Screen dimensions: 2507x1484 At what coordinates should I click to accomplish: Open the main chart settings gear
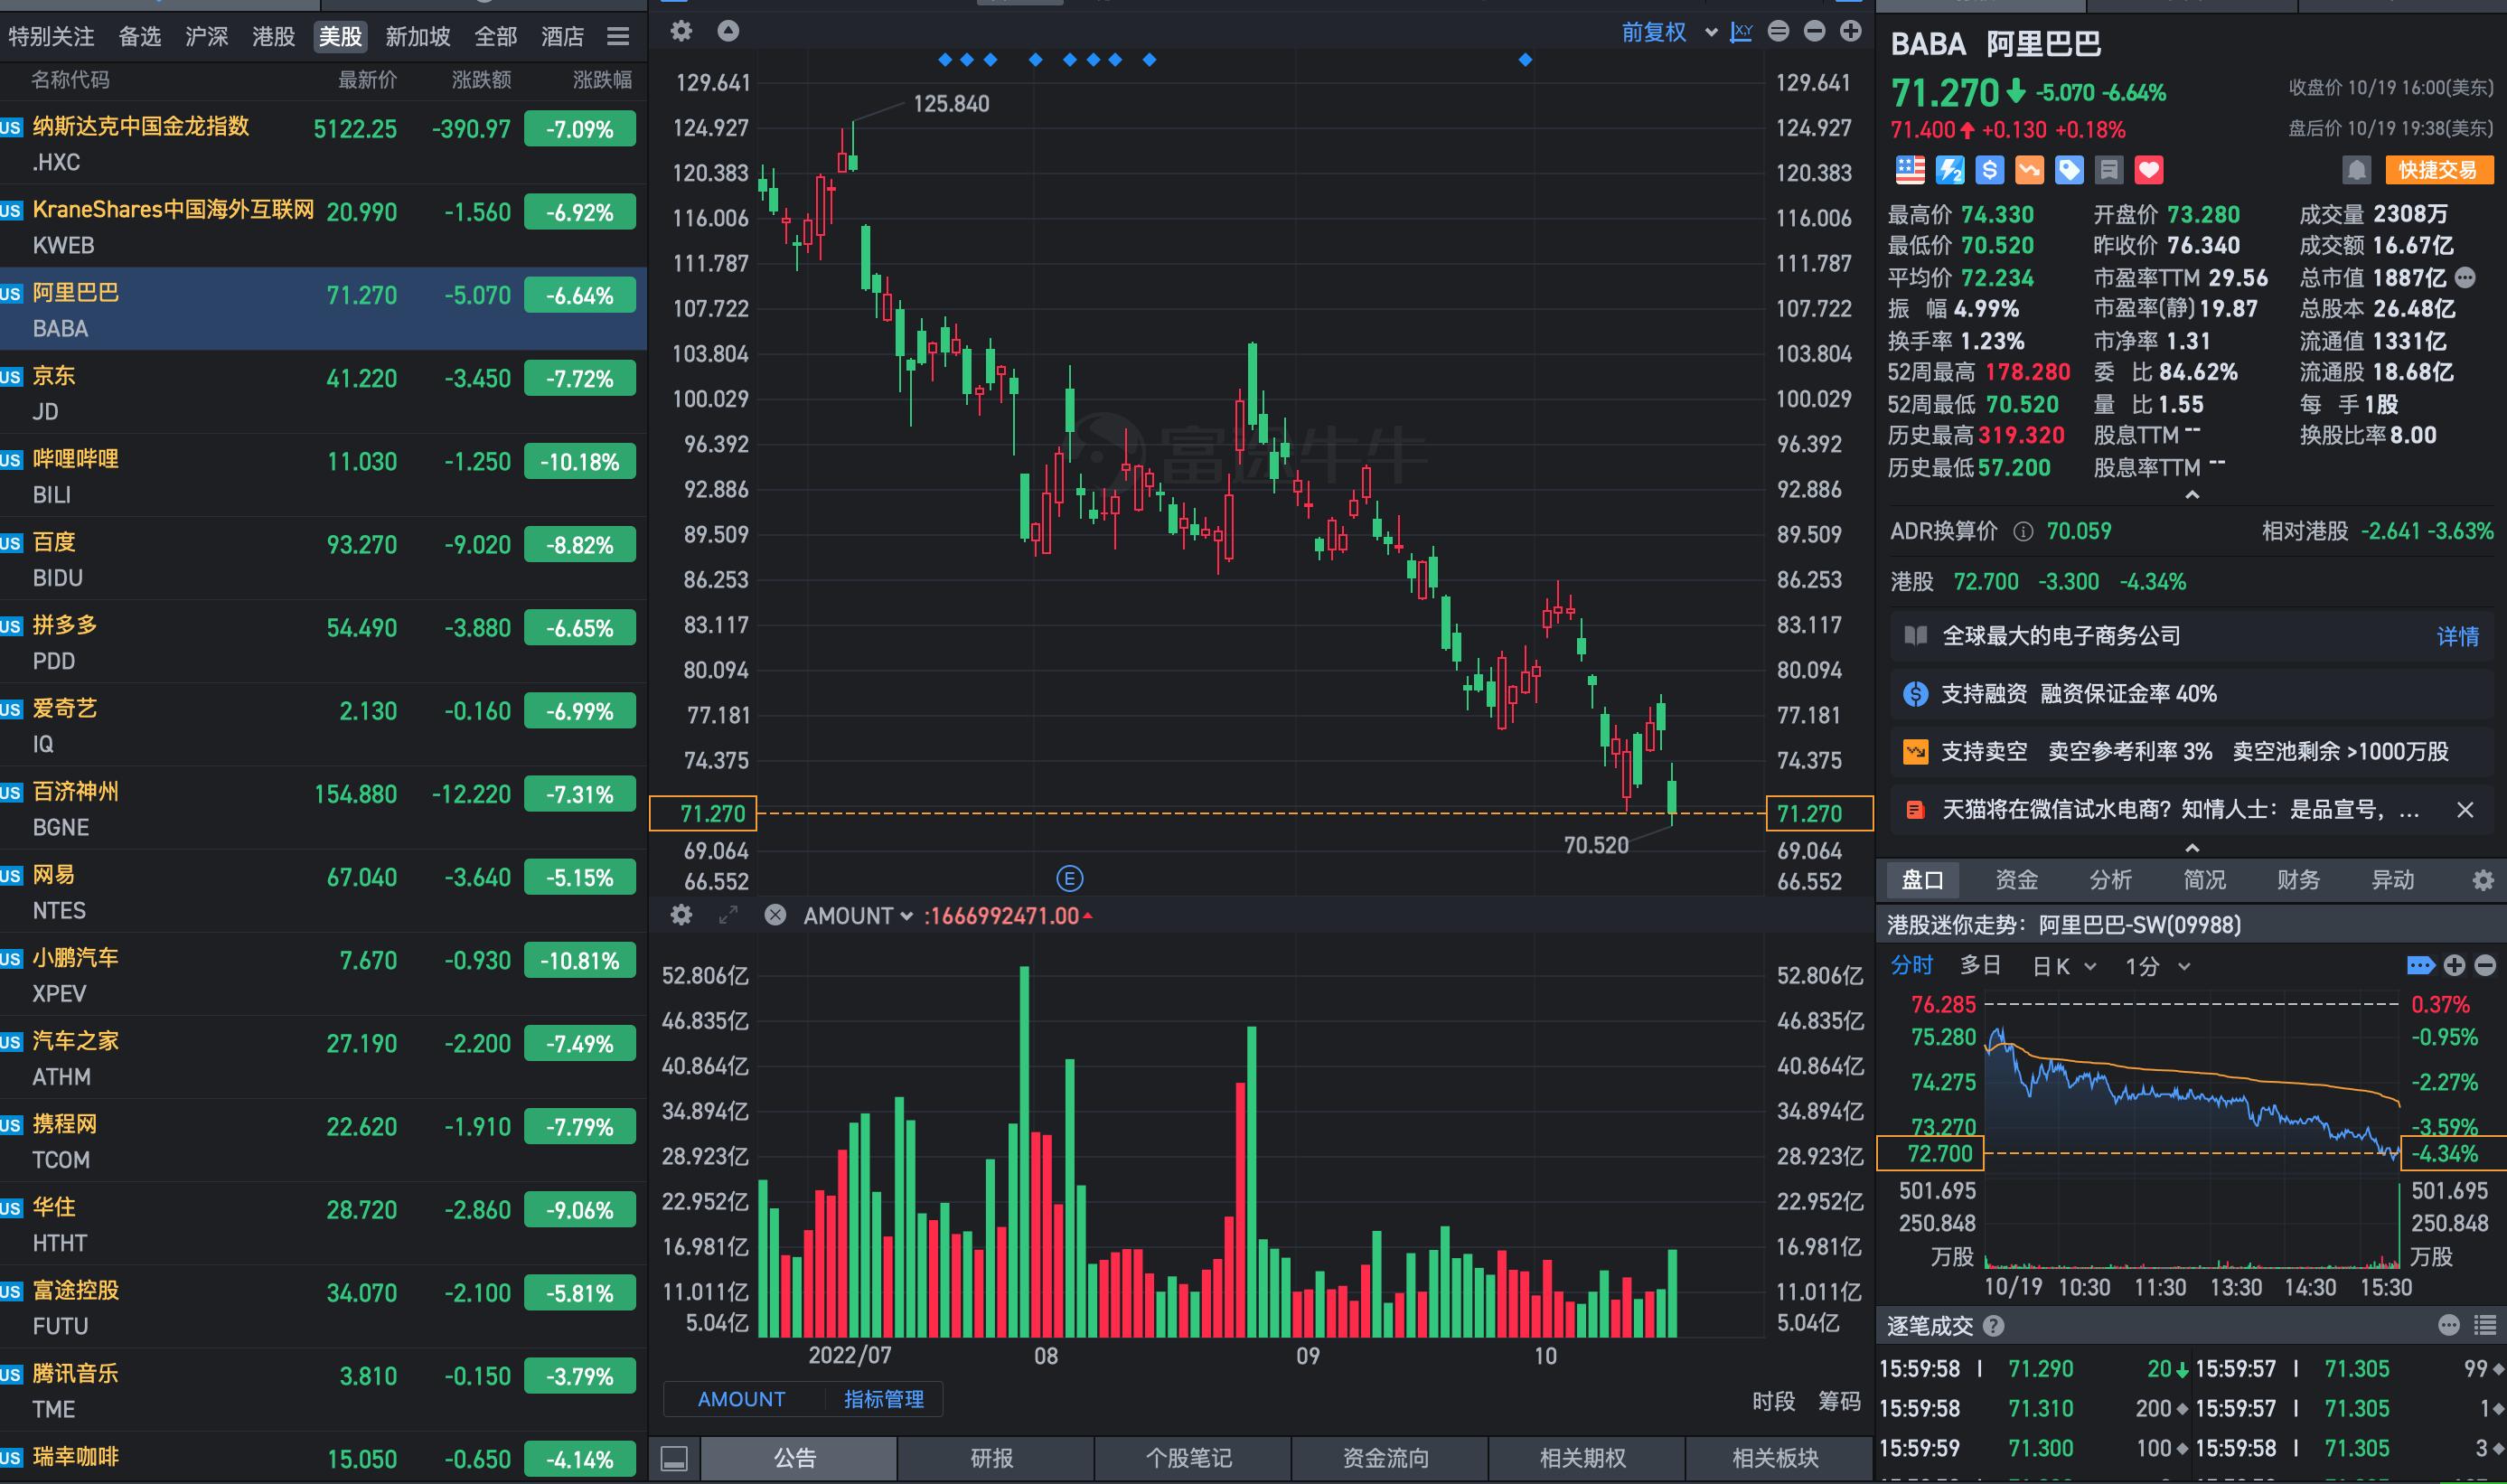pyautogui.click(x=681, y=31)
